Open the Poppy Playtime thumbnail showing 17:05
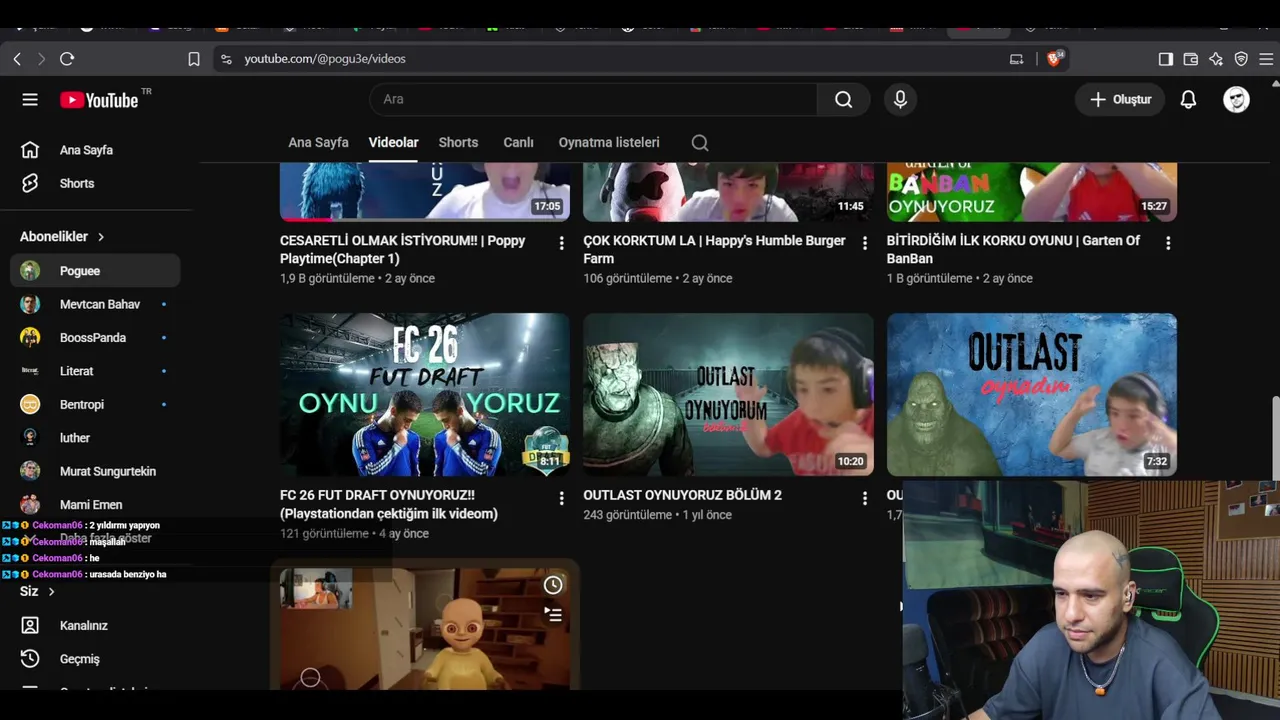This screenshot has width=1280, height=720. click(425, 192)
